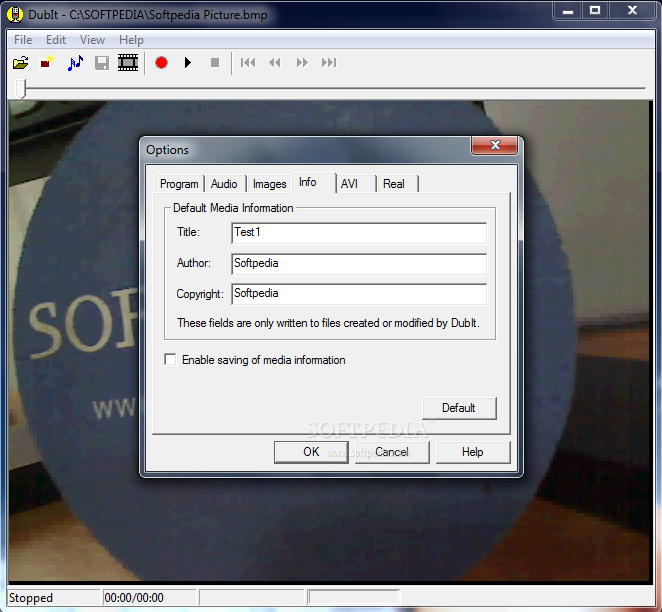662x612 pixels.
Task: Open the Edit menu
Action: [56, 40]
